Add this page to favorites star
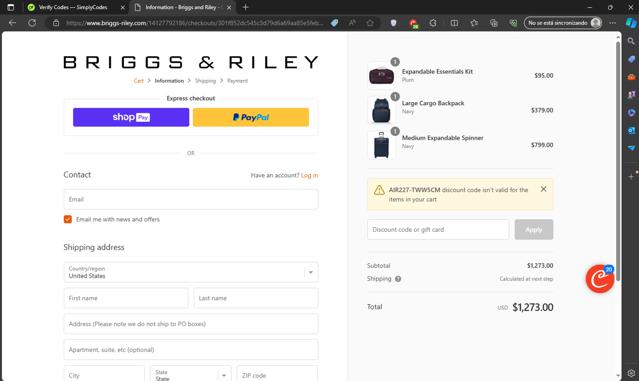 point(370,23)
